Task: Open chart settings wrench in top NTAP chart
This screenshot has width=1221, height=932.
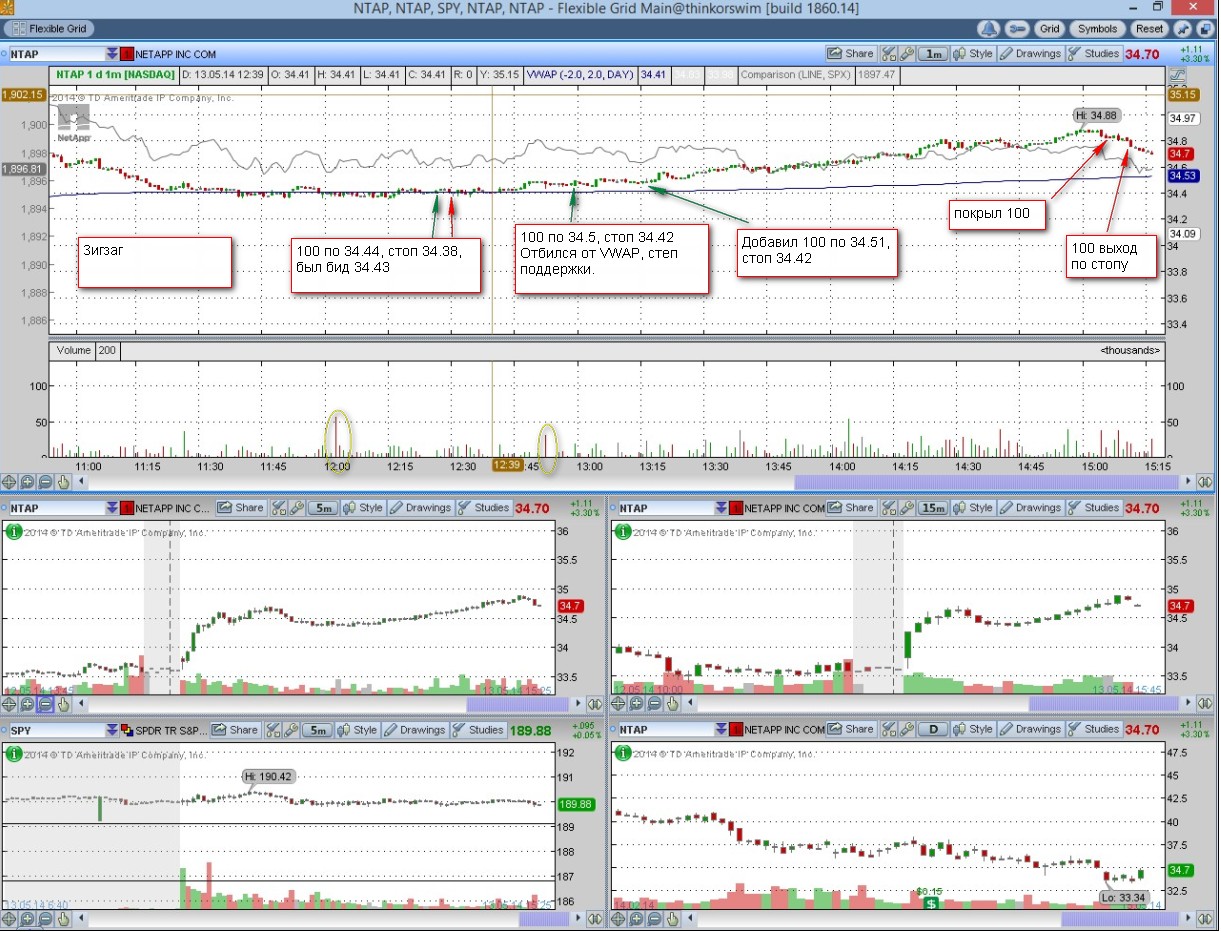Action: [907, 54]
